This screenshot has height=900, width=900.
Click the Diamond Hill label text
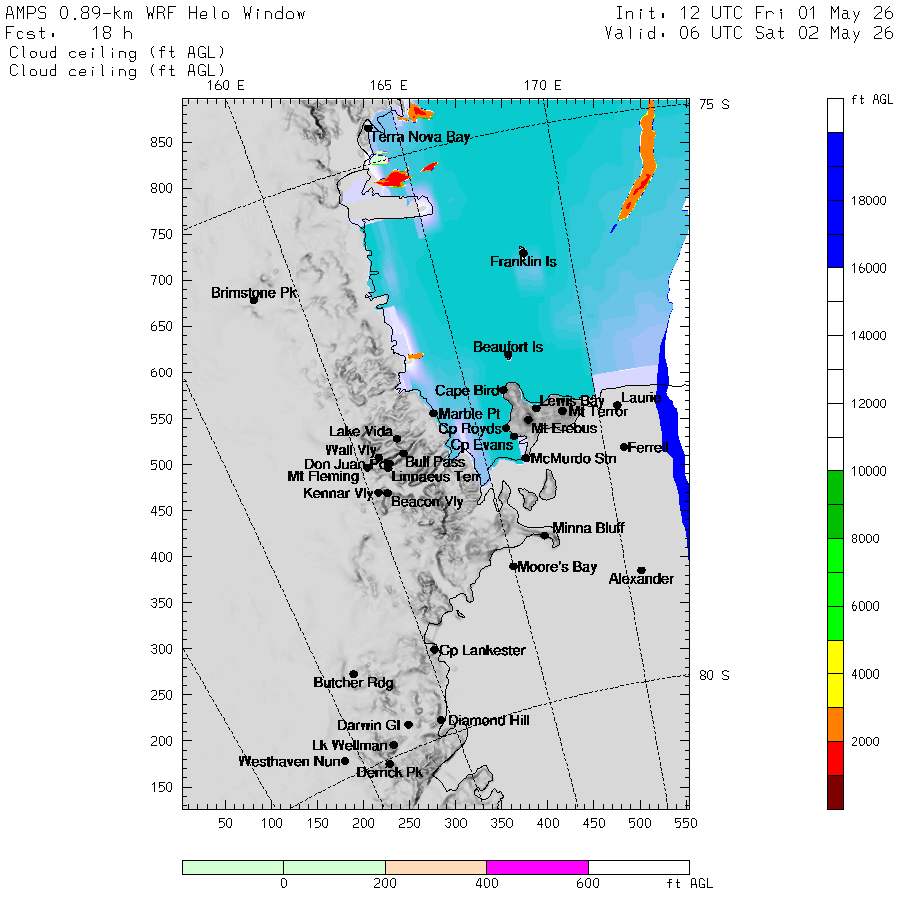pos(488,720)
